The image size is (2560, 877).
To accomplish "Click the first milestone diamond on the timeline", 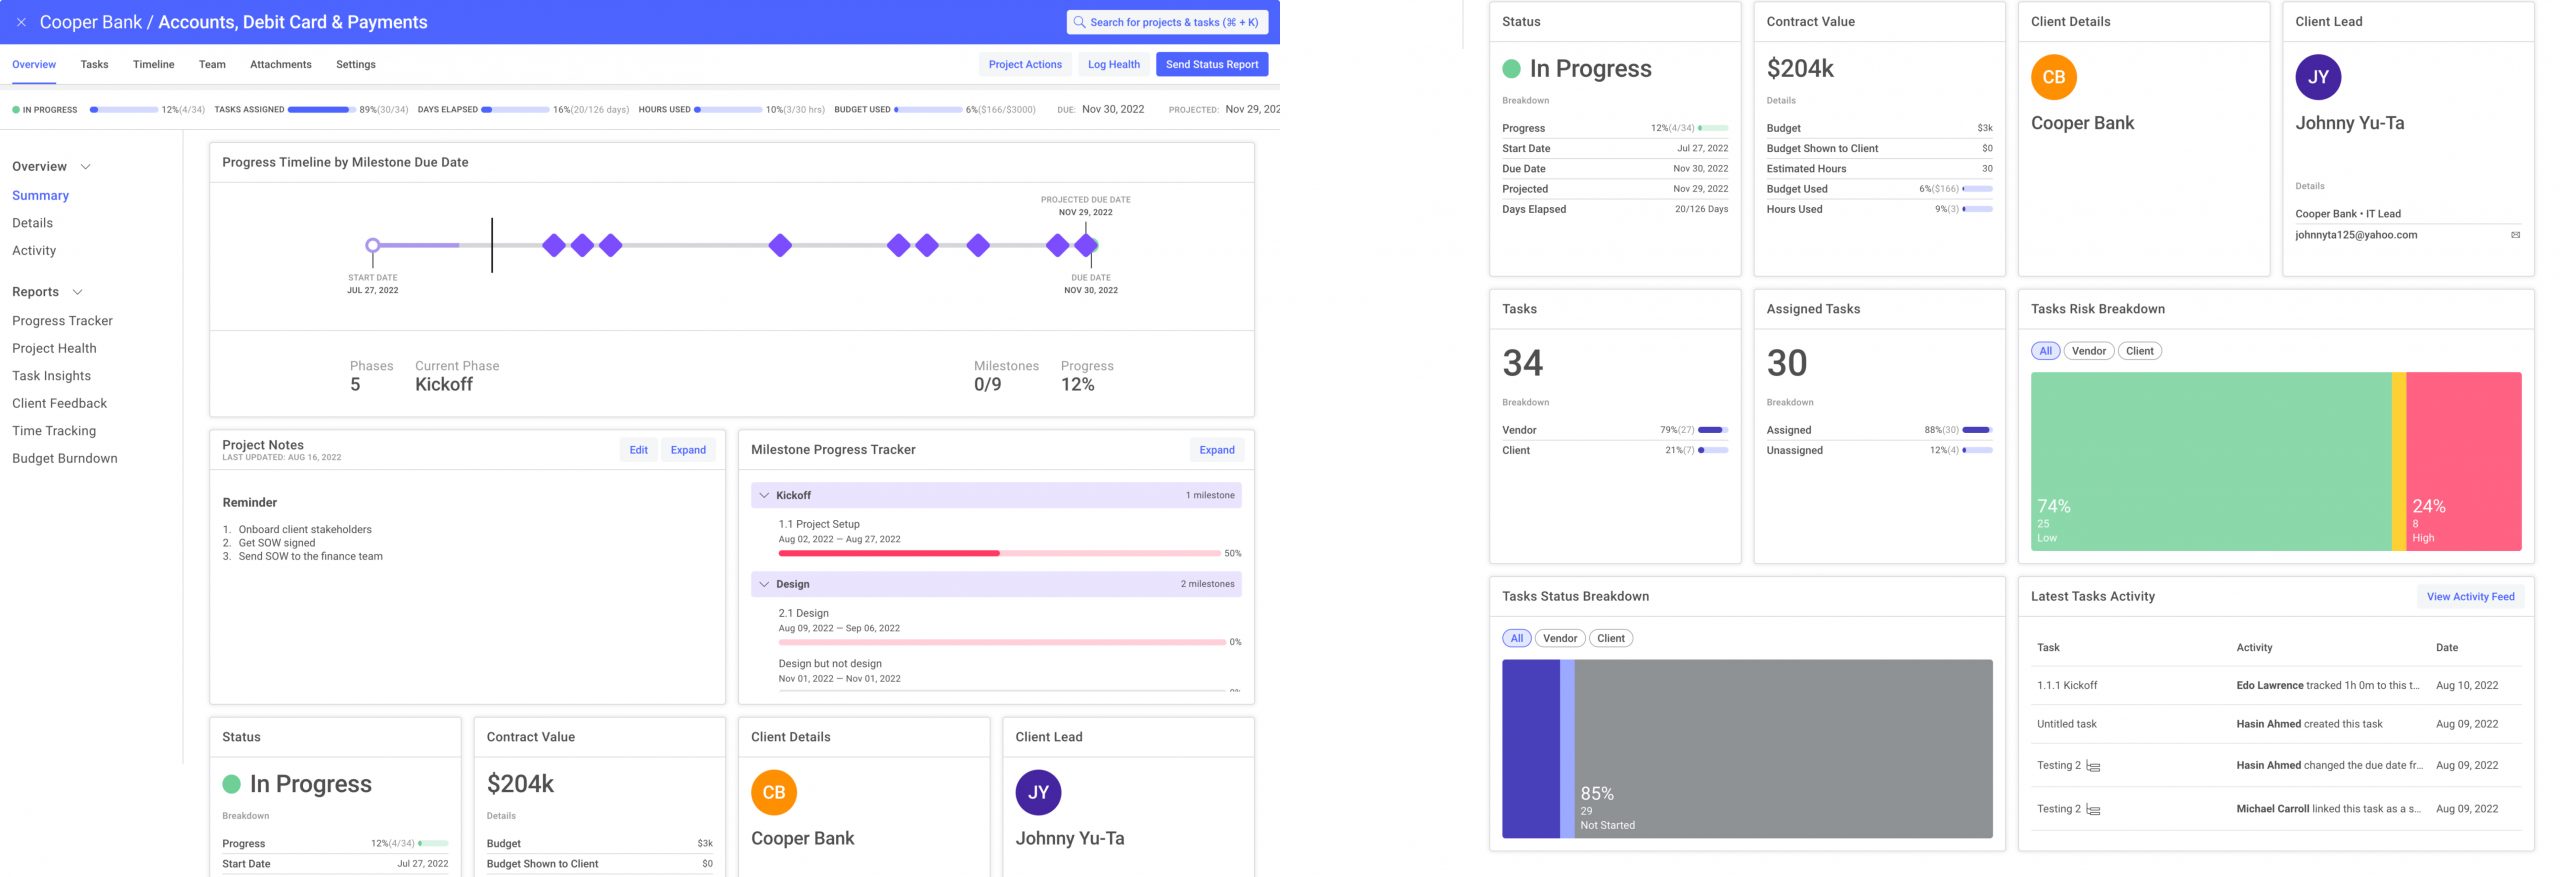I will click(x=553, y=245).
